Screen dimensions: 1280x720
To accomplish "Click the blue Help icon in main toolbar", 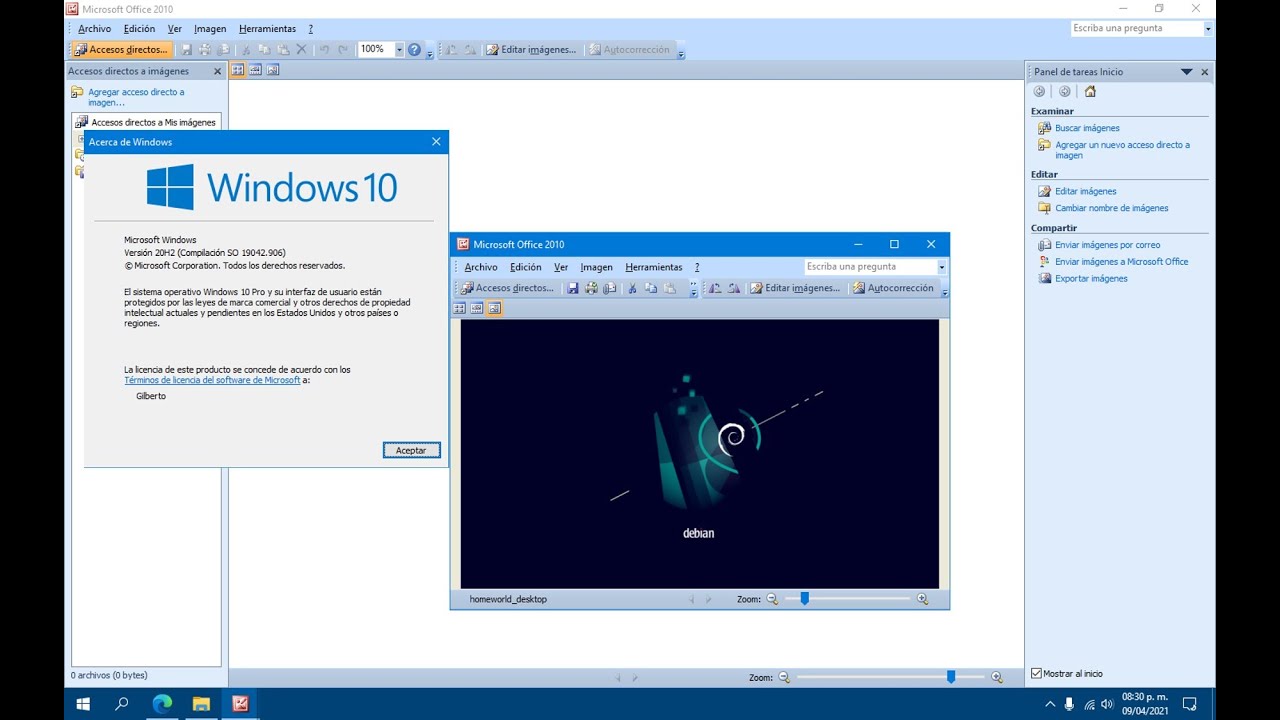I will click(414, 49).
